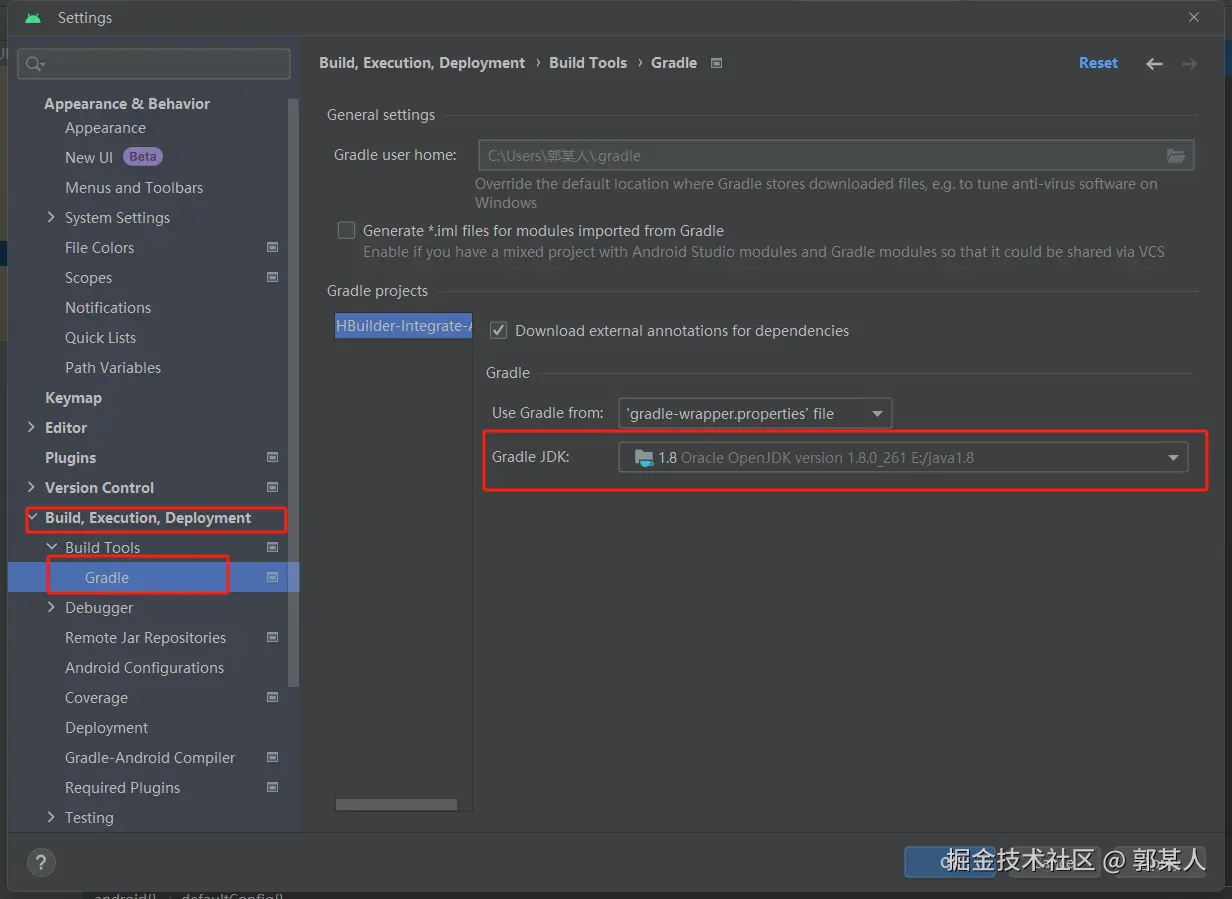Image resolution: width=1232 pixels, height=899 pixels.
Task: Expand the Version Control tree node
Action: coord(32,487)
